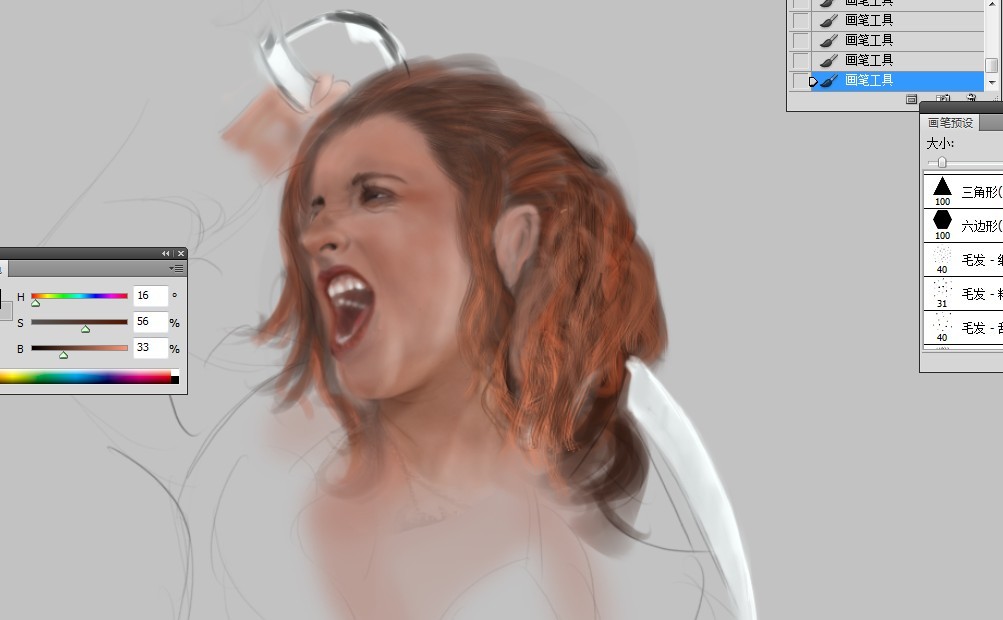
Task: Click the brush icon in the highlighted history row
Action: [x=830, y=81]
